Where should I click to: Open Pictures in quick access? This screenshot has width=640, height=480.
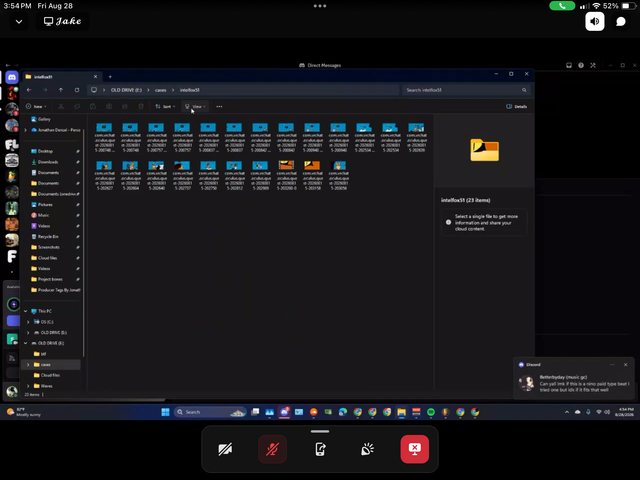coord(45,204)
